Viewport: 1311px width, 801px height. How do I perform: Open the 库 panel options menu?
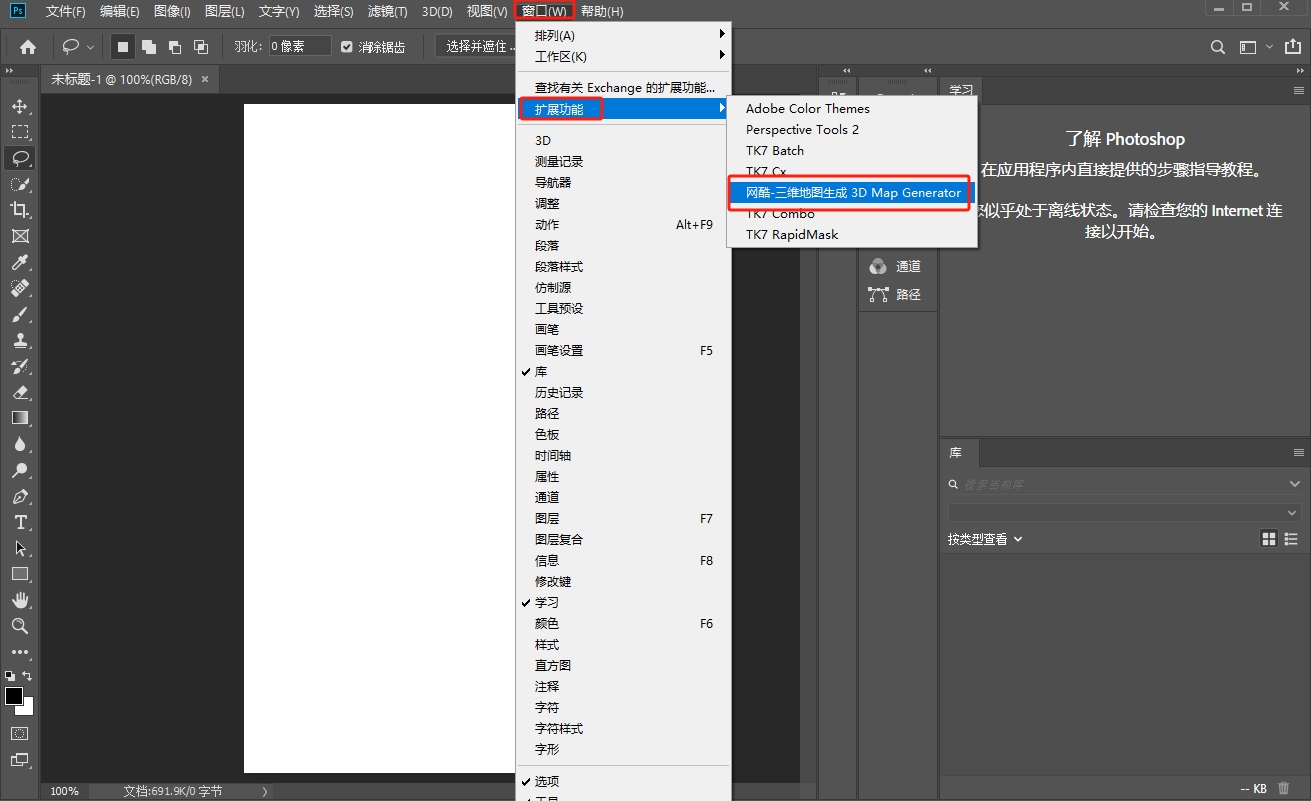1299,452
